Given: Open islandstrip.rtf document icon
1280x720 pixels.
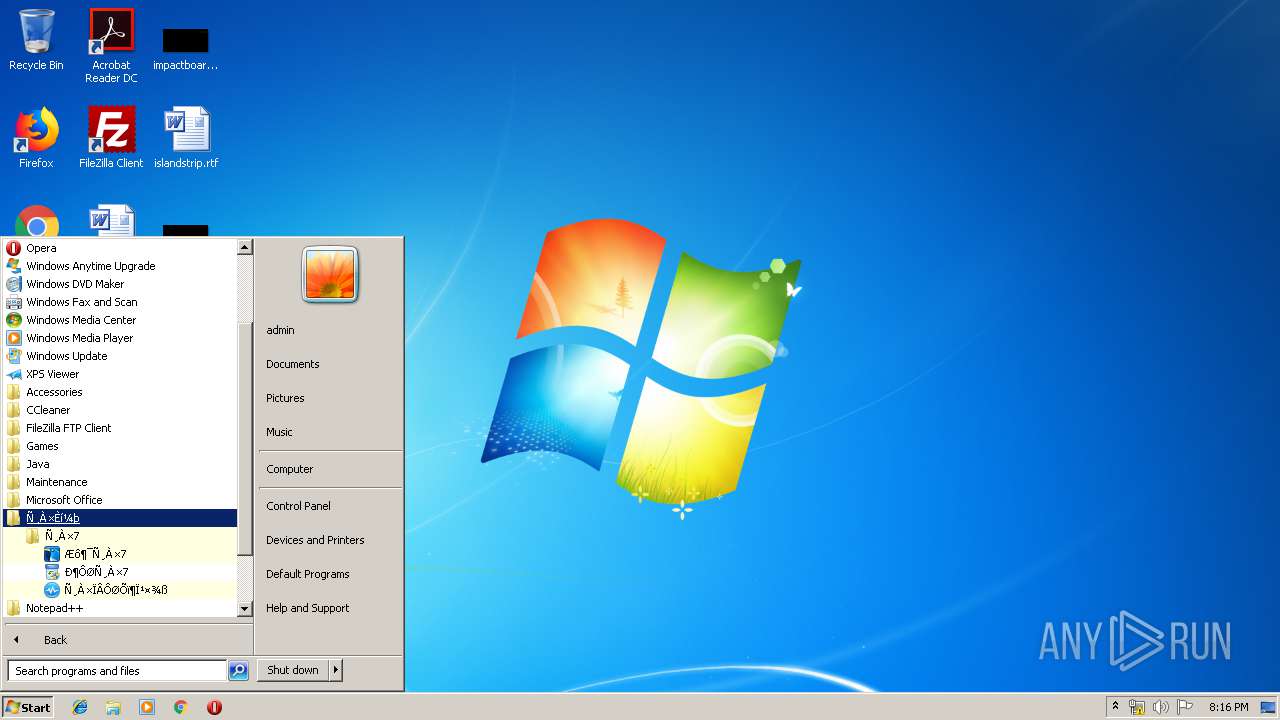Looking at the screenshot, I should (186, 138).
